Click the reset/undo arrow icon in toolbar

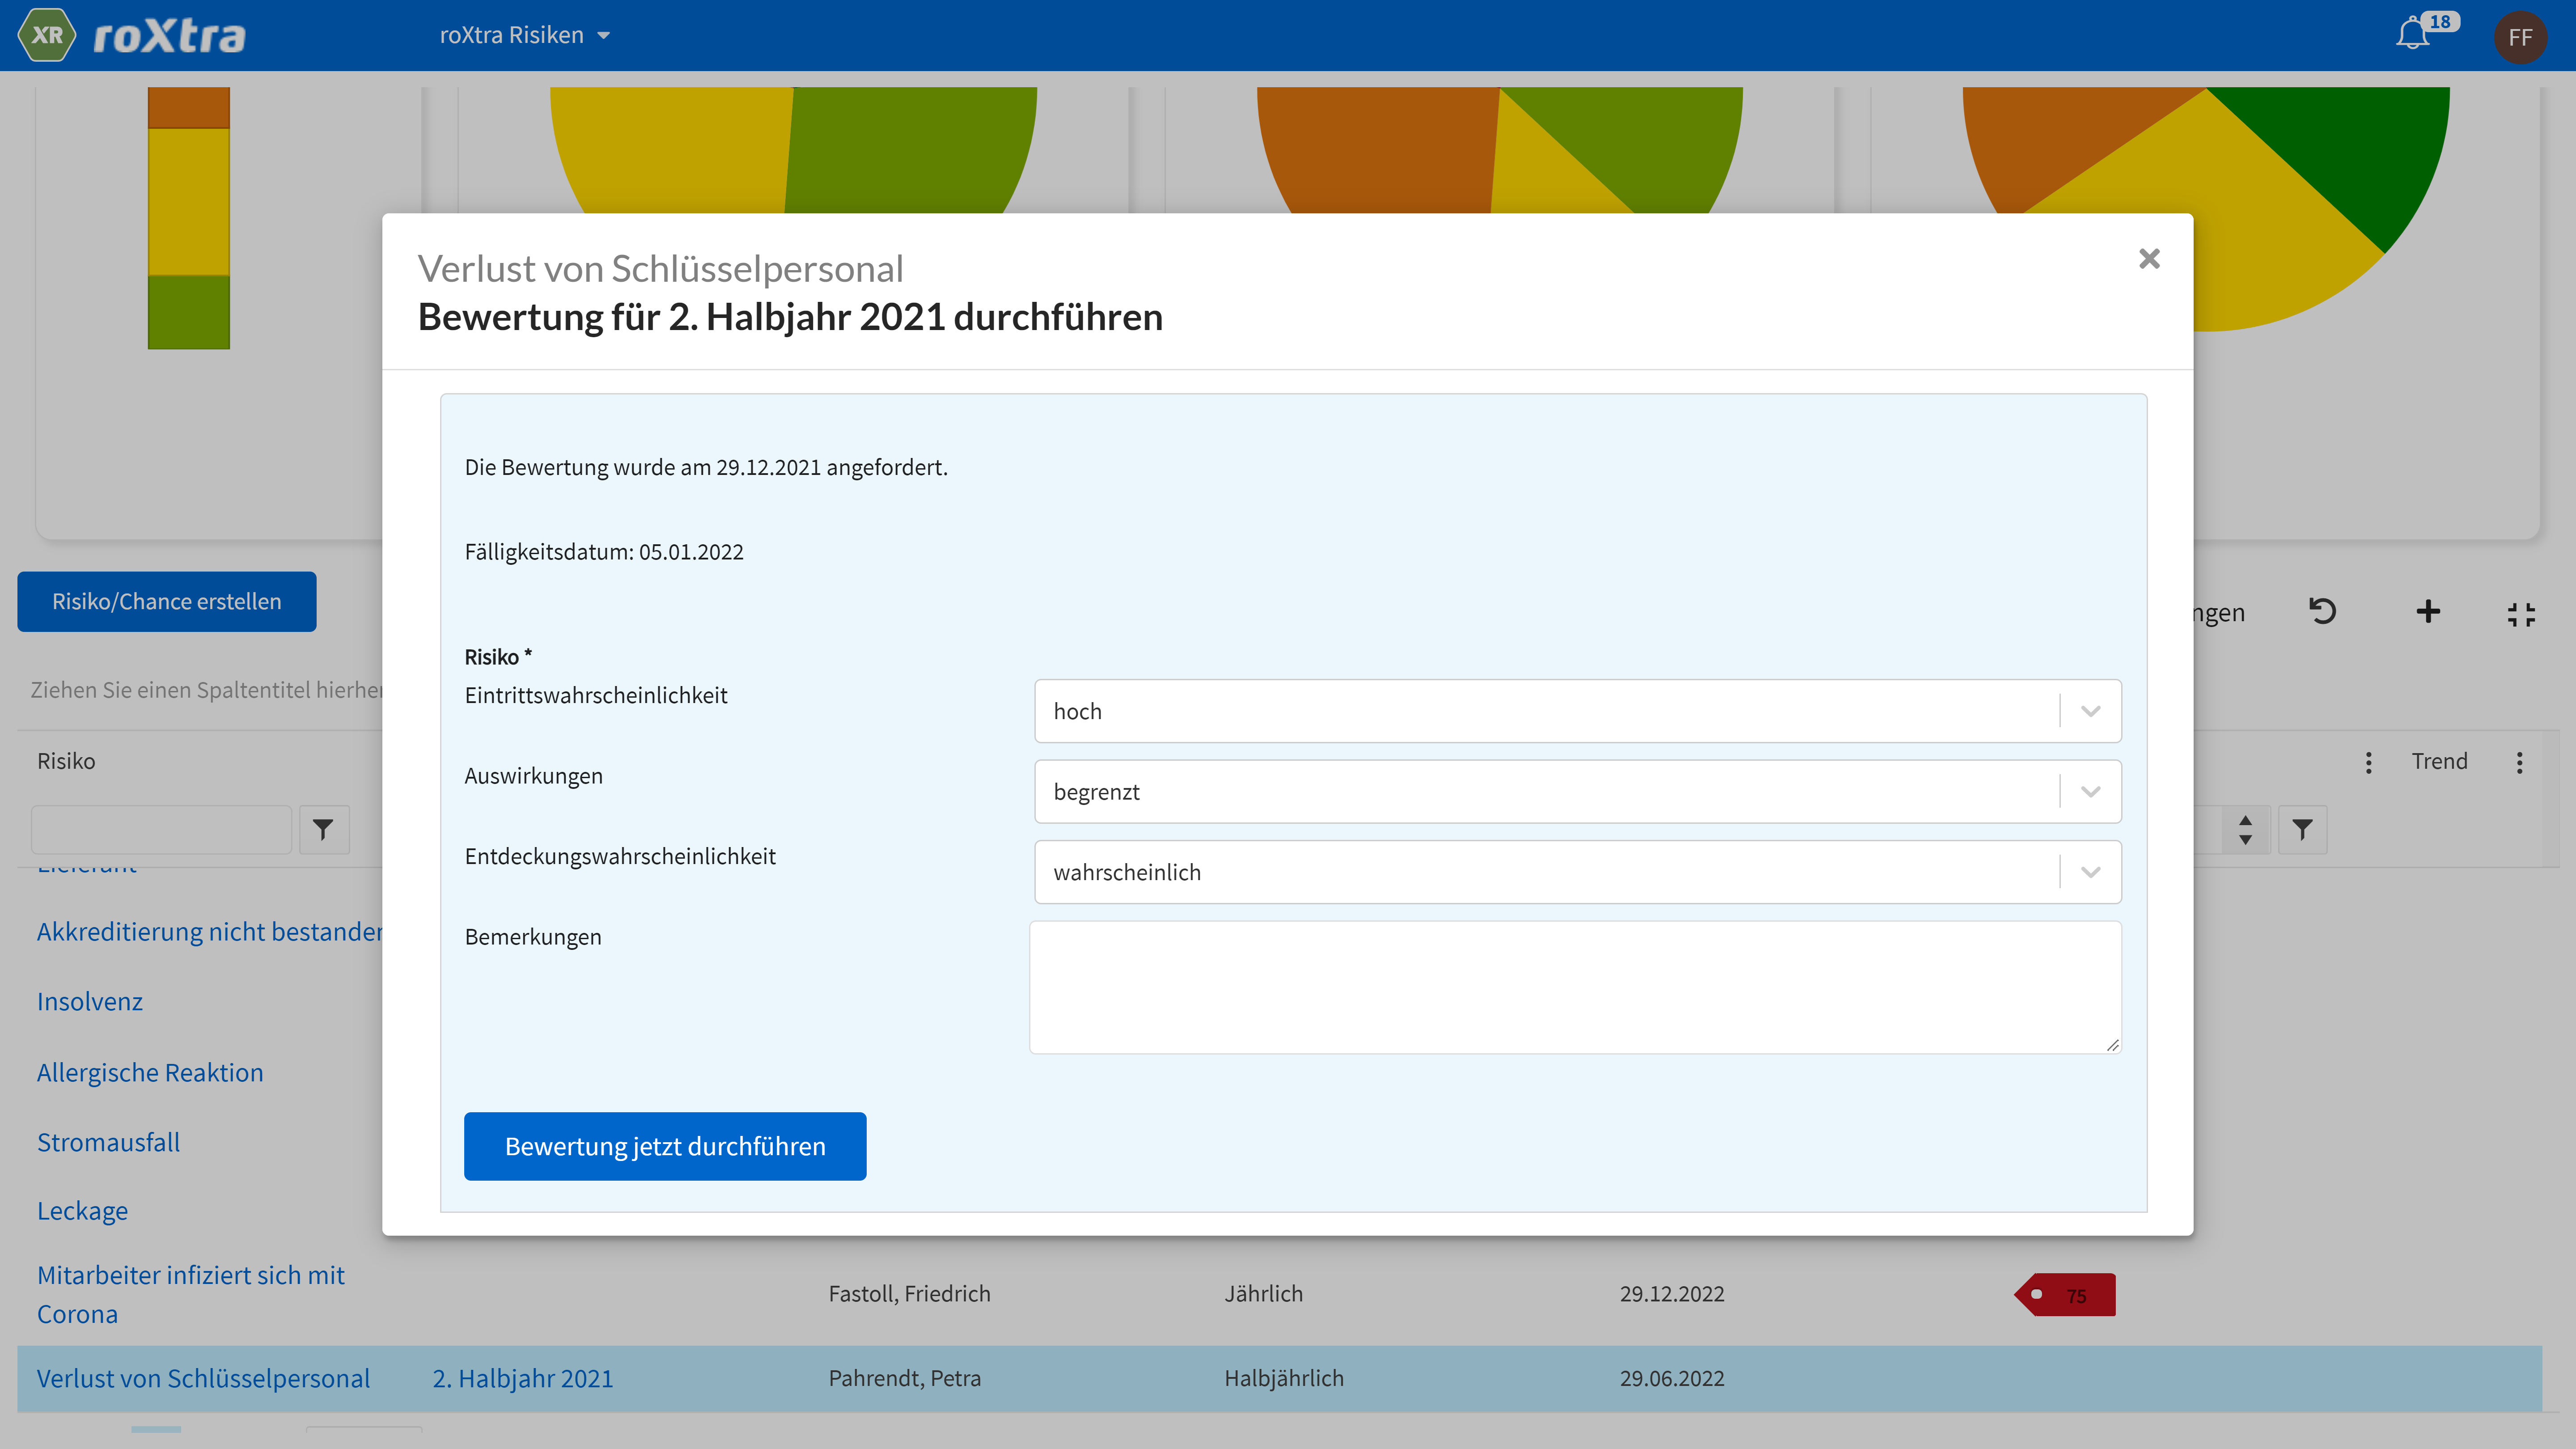[2322, 611]
